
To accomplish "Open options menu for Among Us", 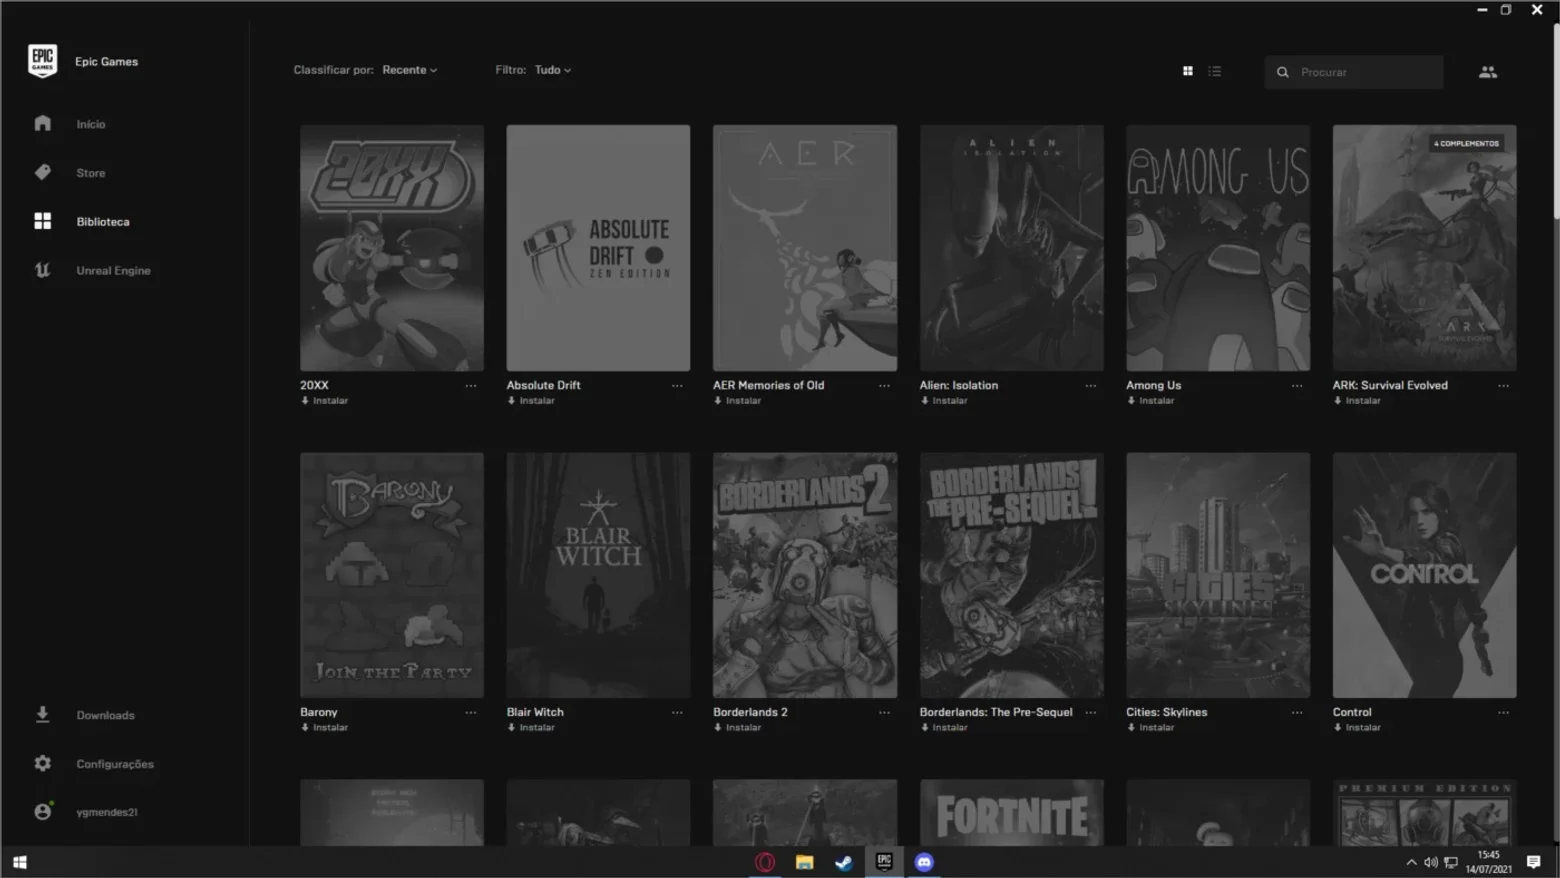I will click(x=1297, y=385).
